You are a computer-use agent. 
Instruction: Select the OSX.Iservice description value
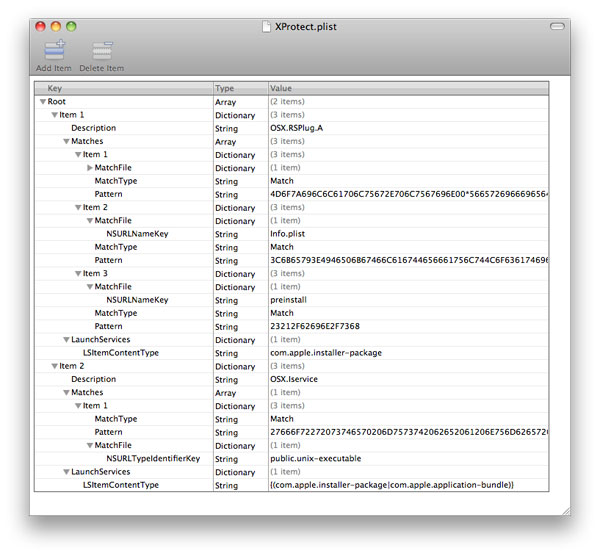(294, 379)
